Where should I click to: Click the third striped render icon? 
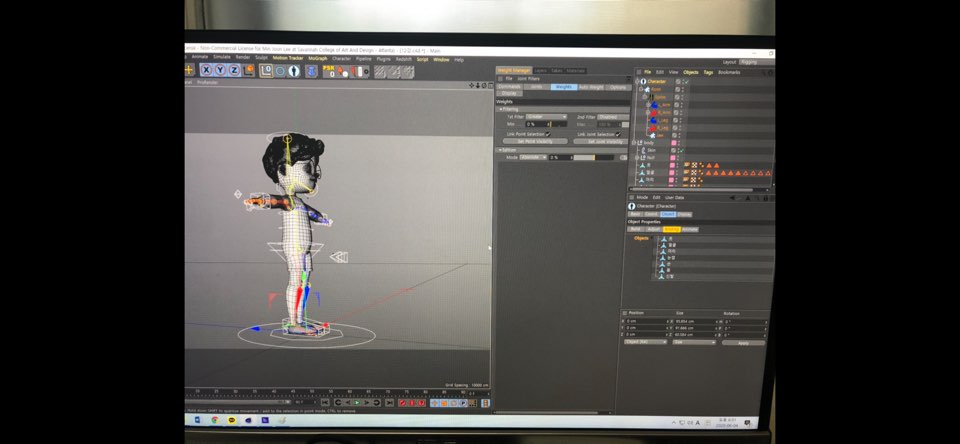408,72
